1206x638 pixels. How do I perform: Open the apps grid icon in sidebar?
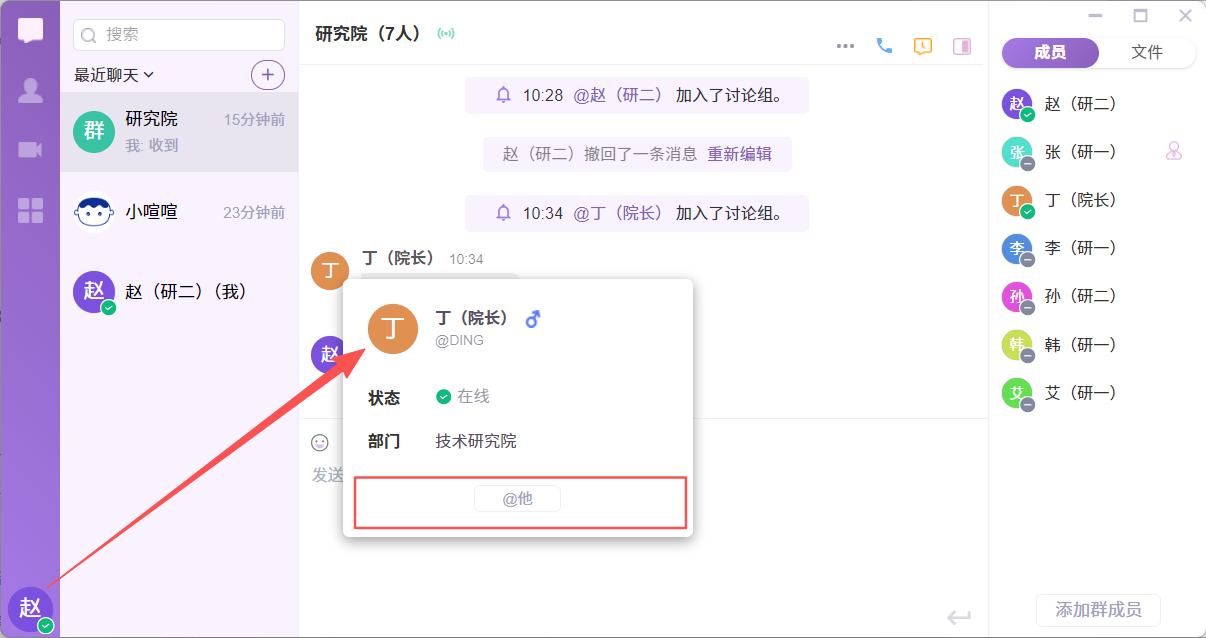coord(30,210)
